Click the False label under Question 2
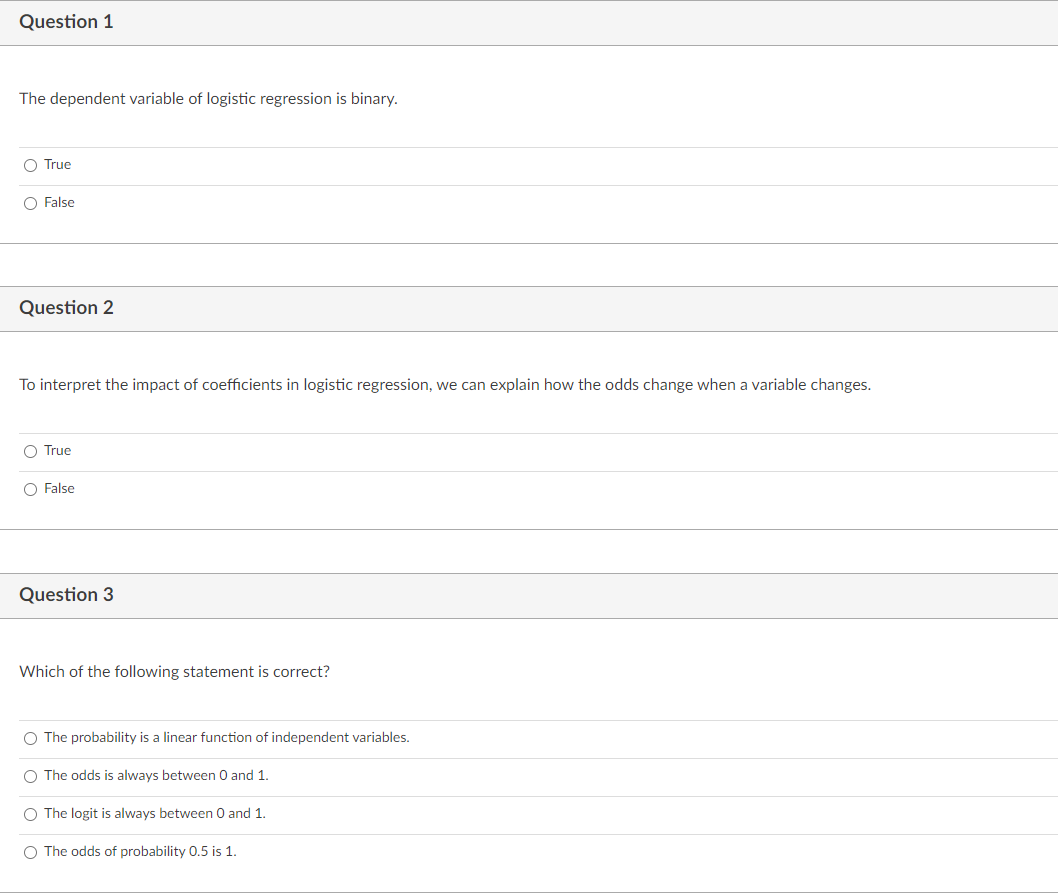The image size is (1058, 893). [x=59, y=488]
